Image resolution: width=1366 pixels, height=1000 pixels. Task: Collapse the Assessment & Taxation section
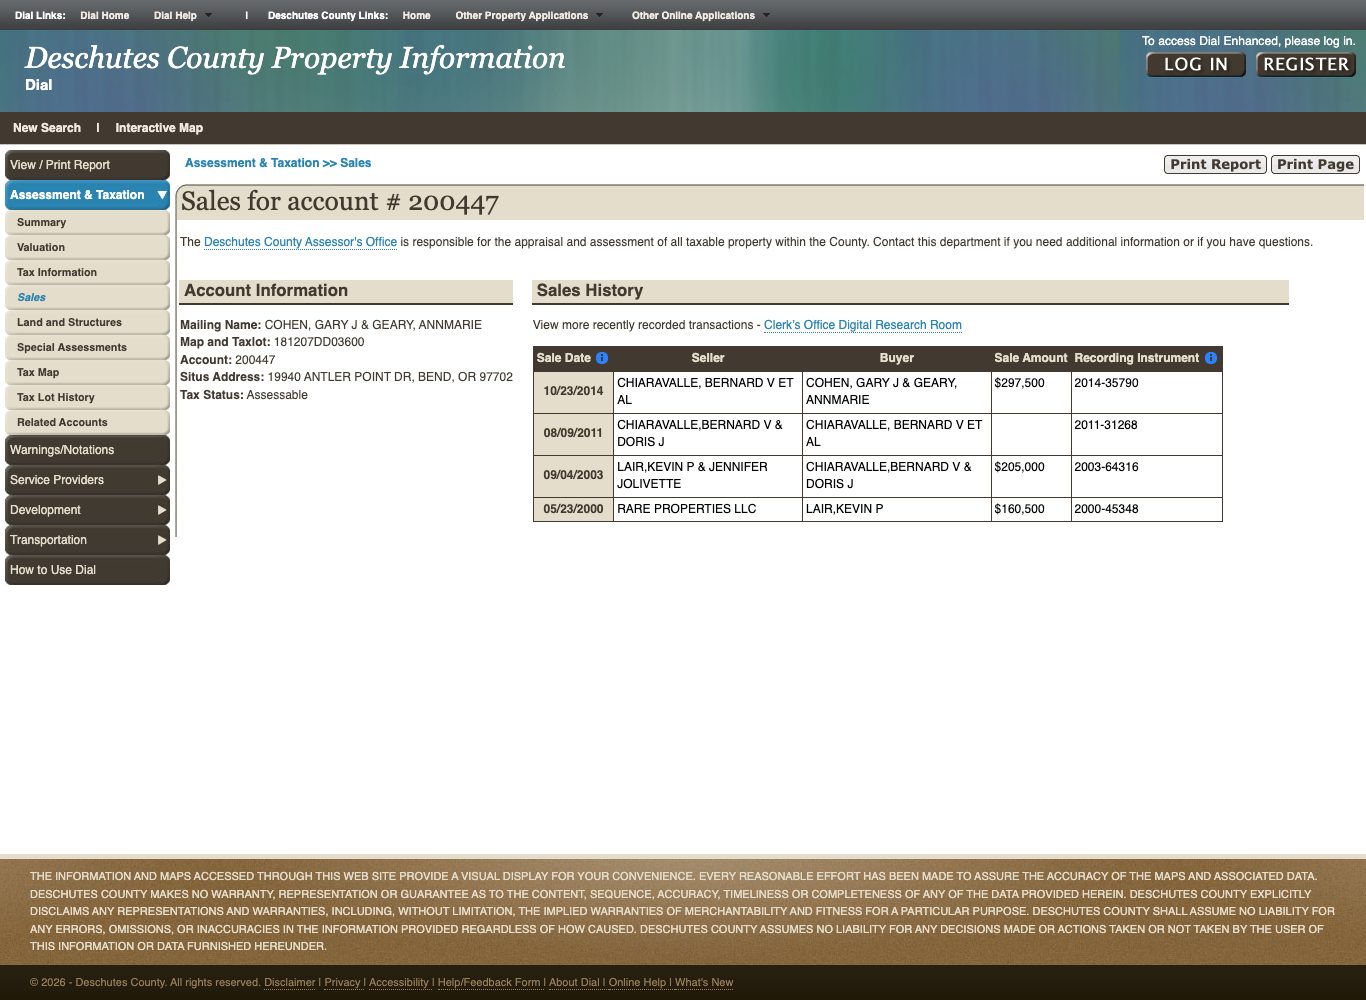tap(162, 195)
